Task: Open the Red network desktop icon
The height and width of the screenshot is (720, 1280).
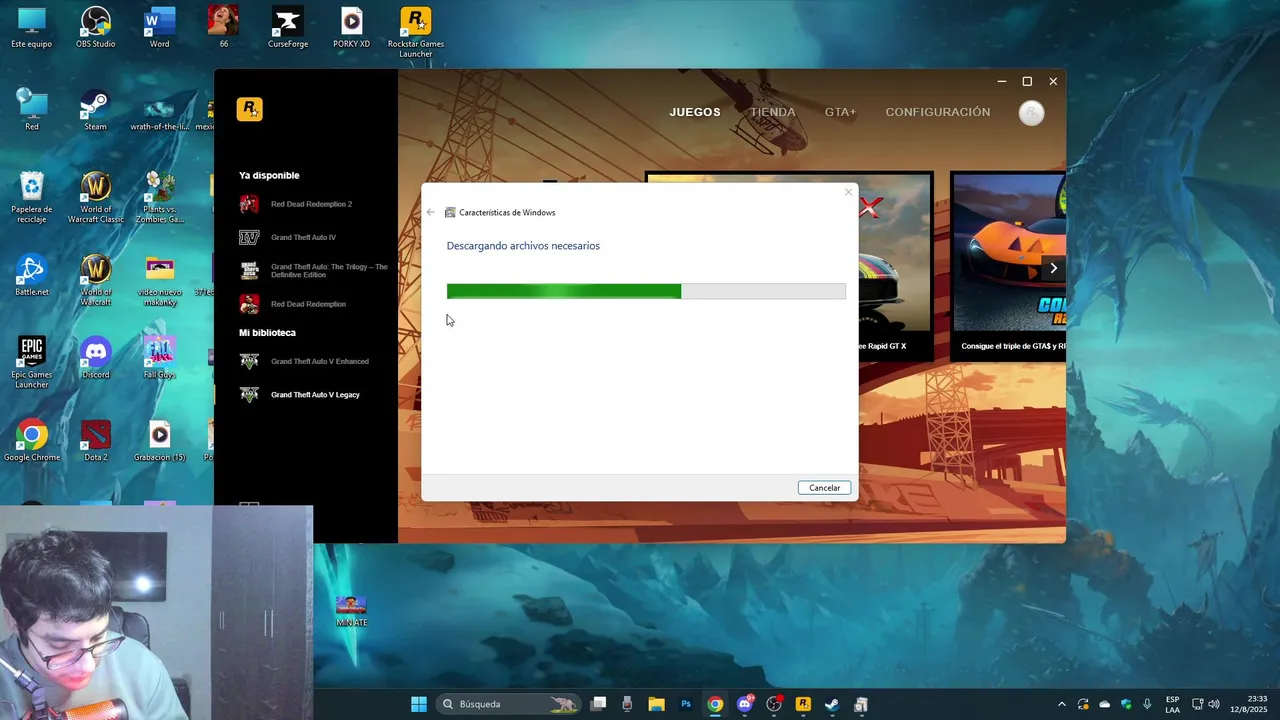Action: pos(32,110)
